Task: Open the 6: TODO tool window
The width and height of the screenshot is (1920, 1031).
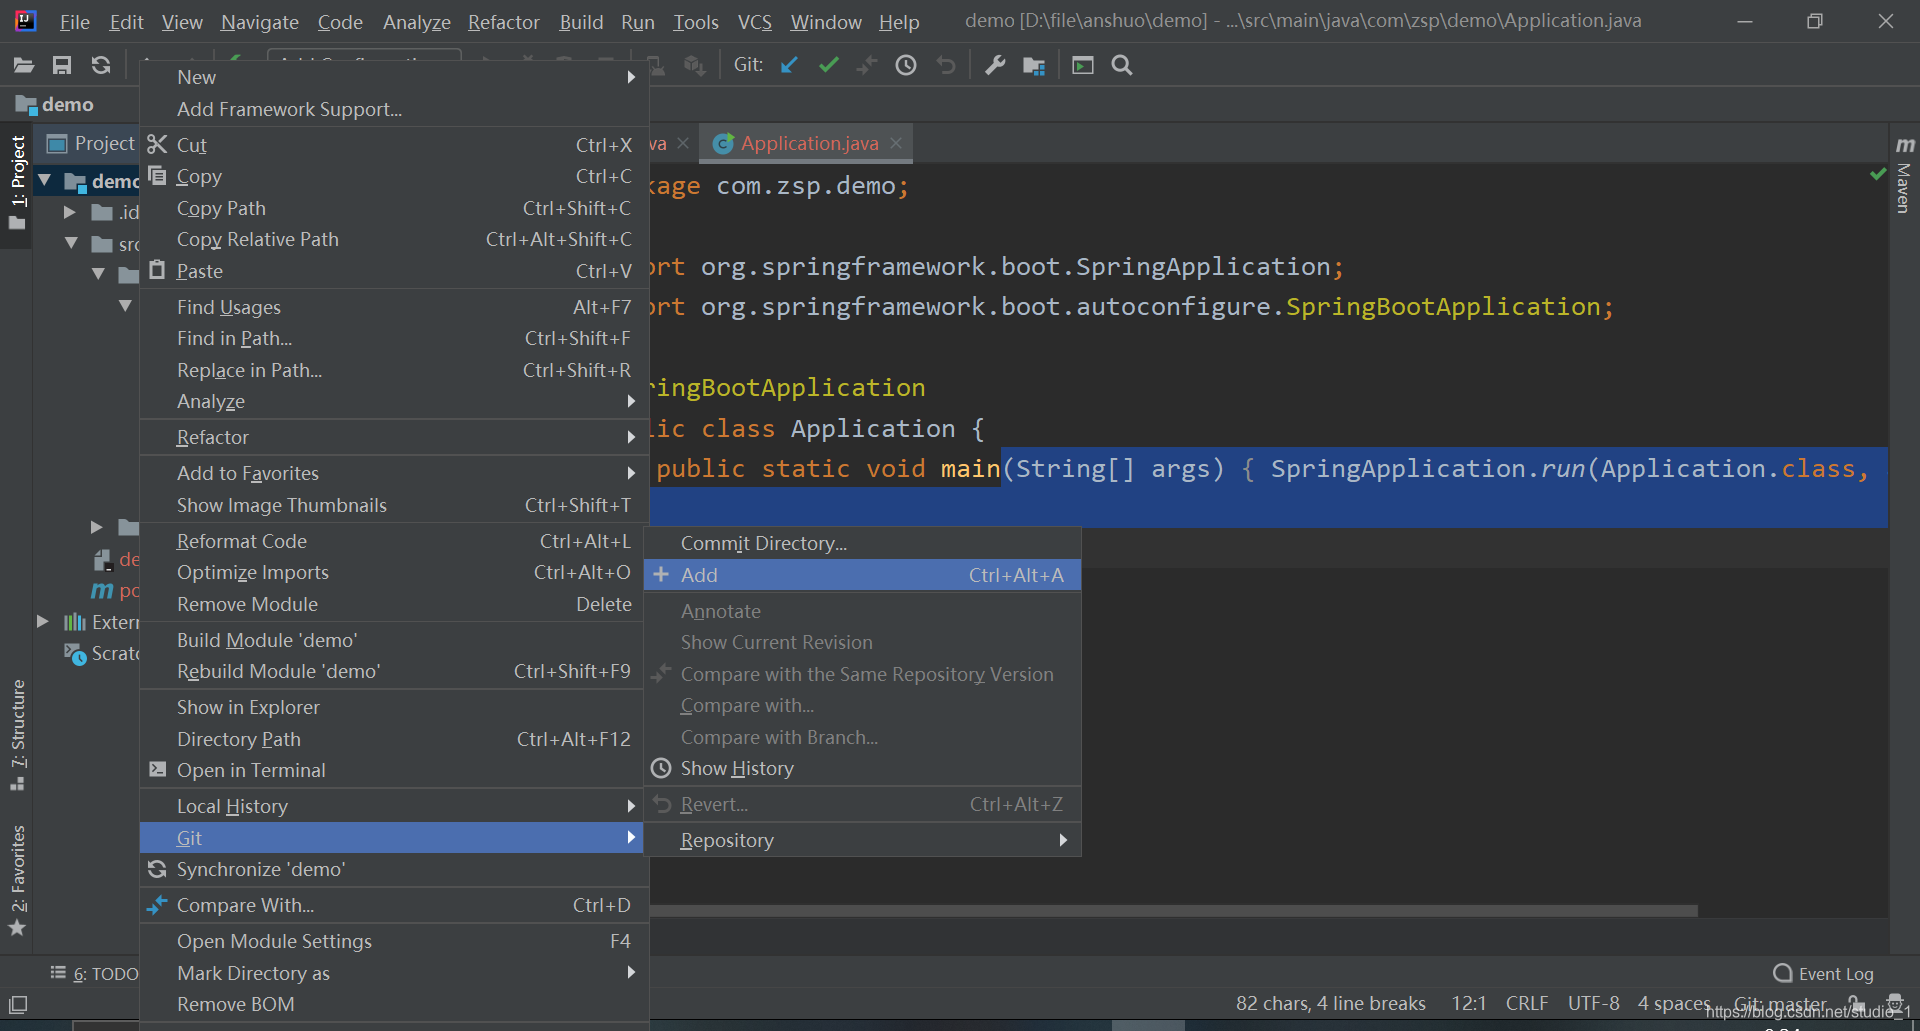Action: [x=95, y=973]
